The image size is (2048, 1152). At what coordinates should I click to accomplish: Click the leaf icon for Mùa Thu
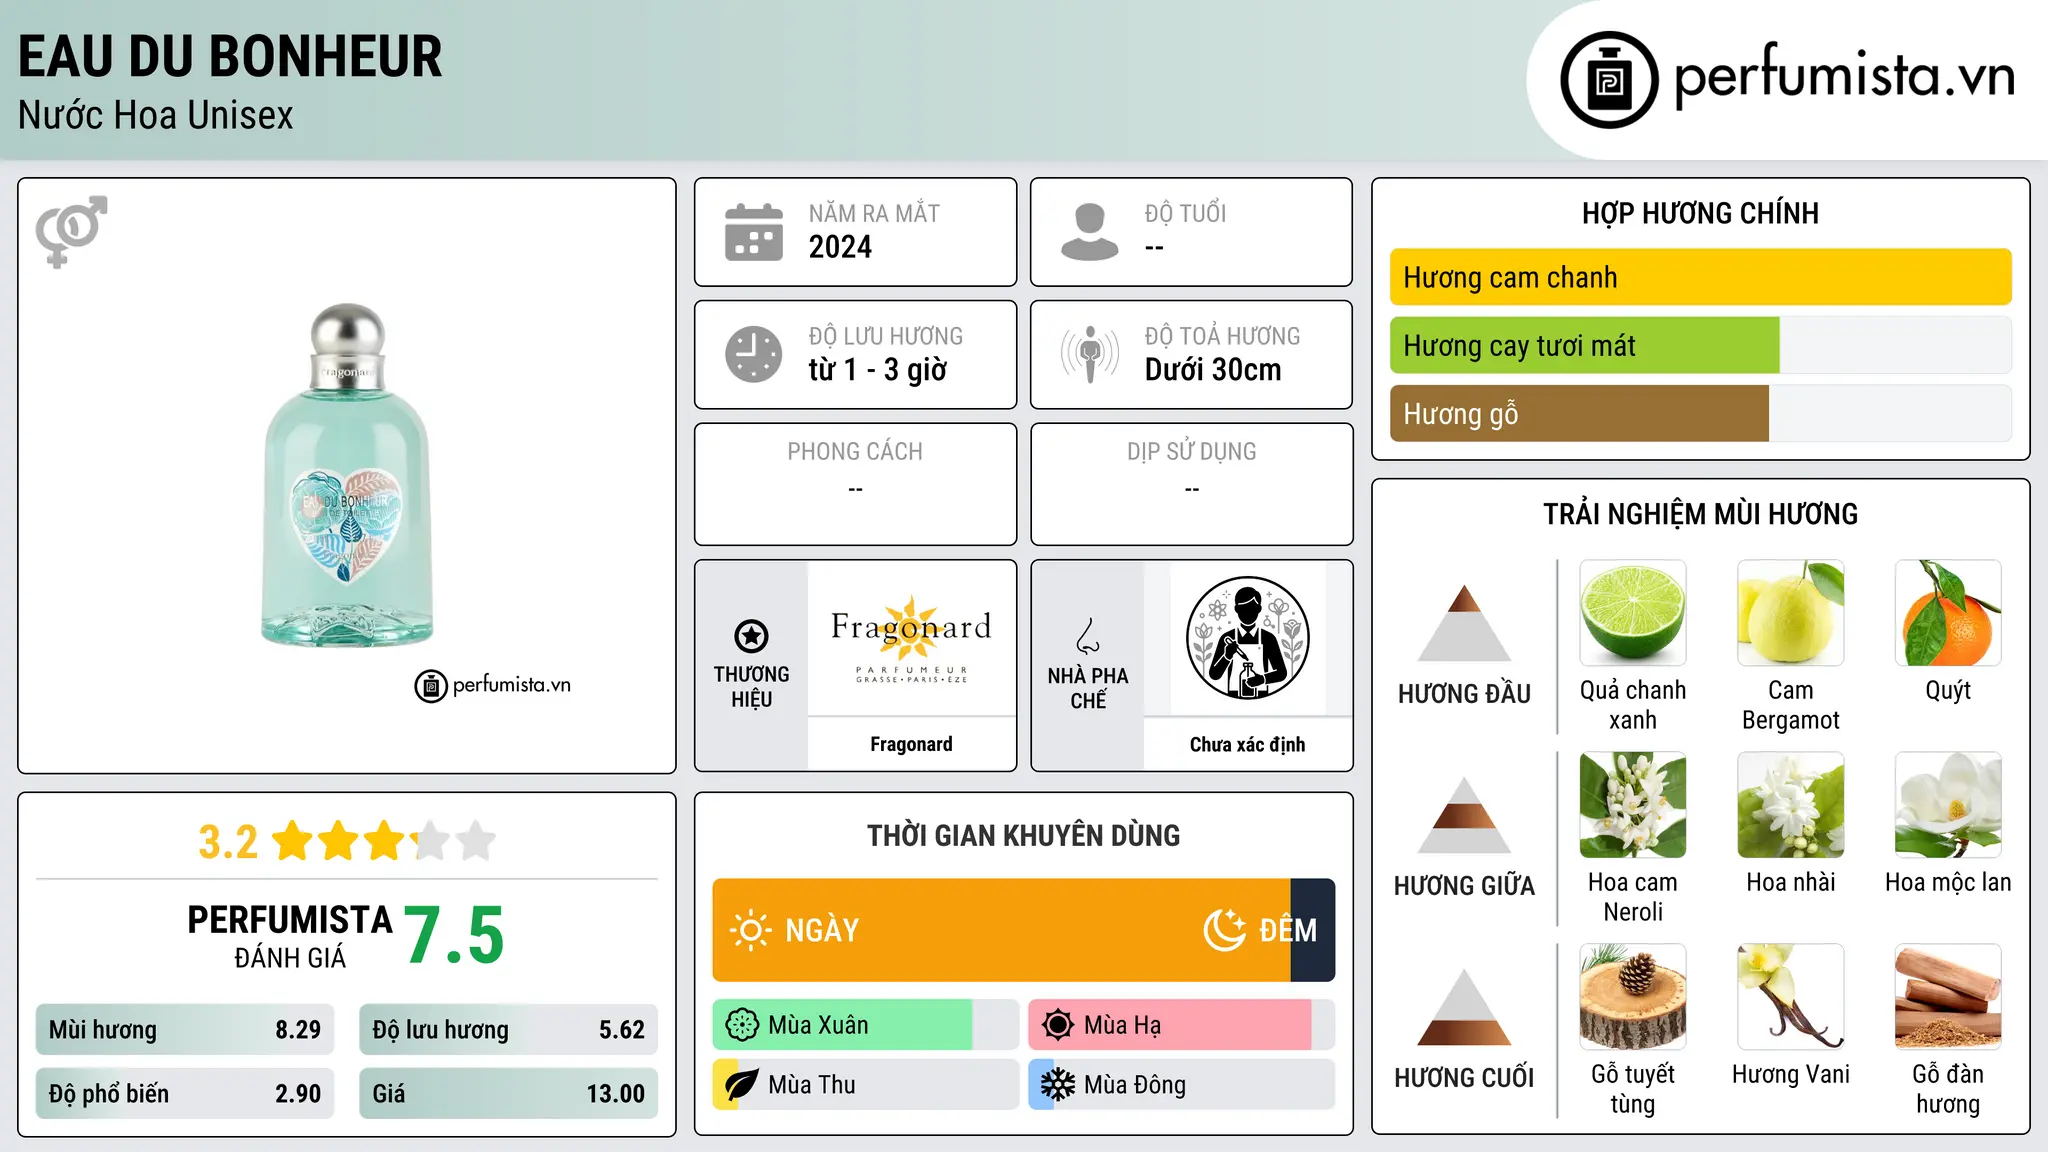(x=742, y=1085)
